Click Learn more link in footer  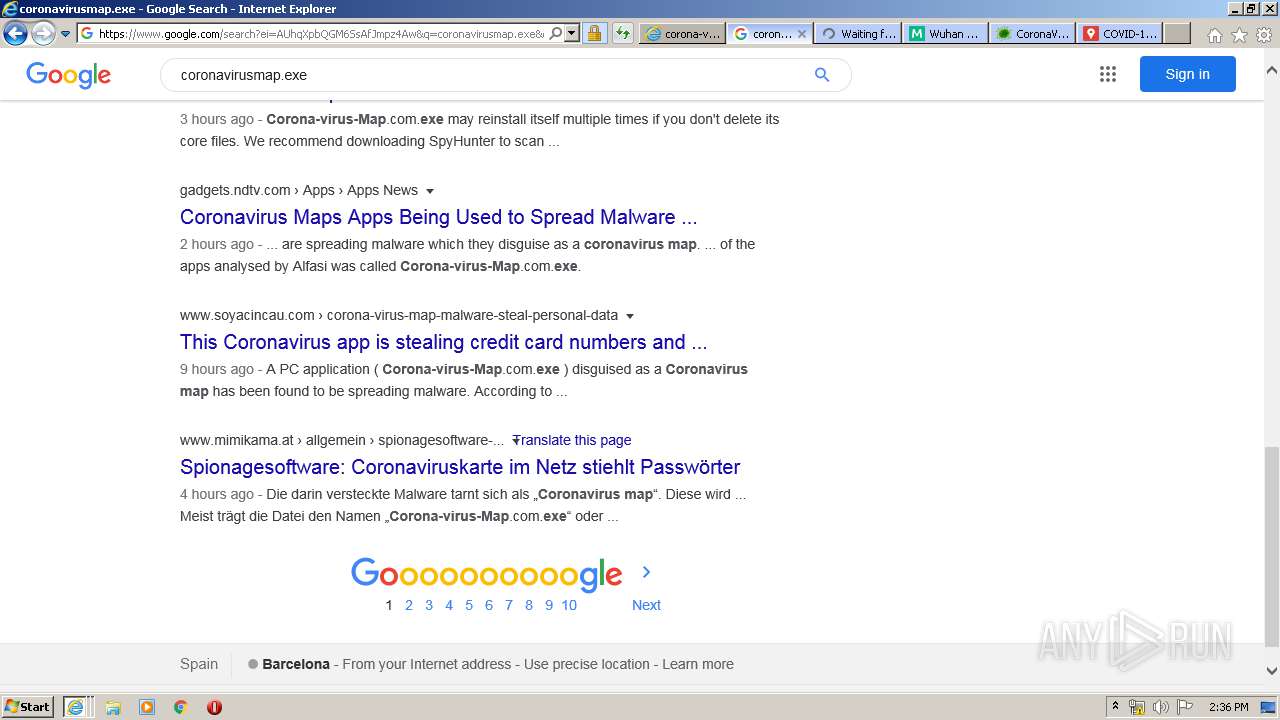698,664
